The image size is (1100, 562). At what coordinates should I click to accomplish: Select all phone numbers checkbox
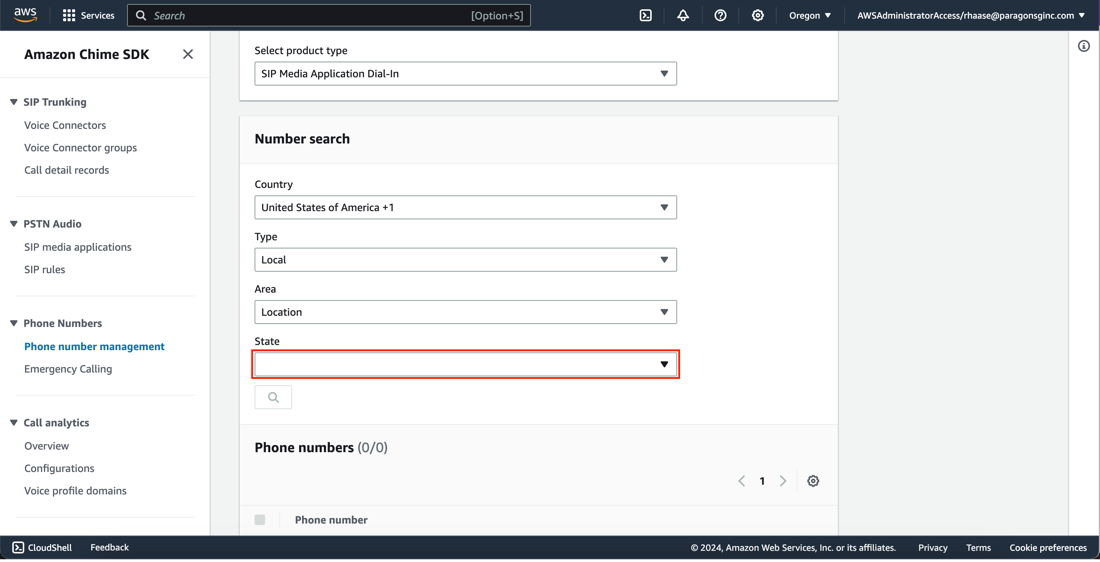260,520
